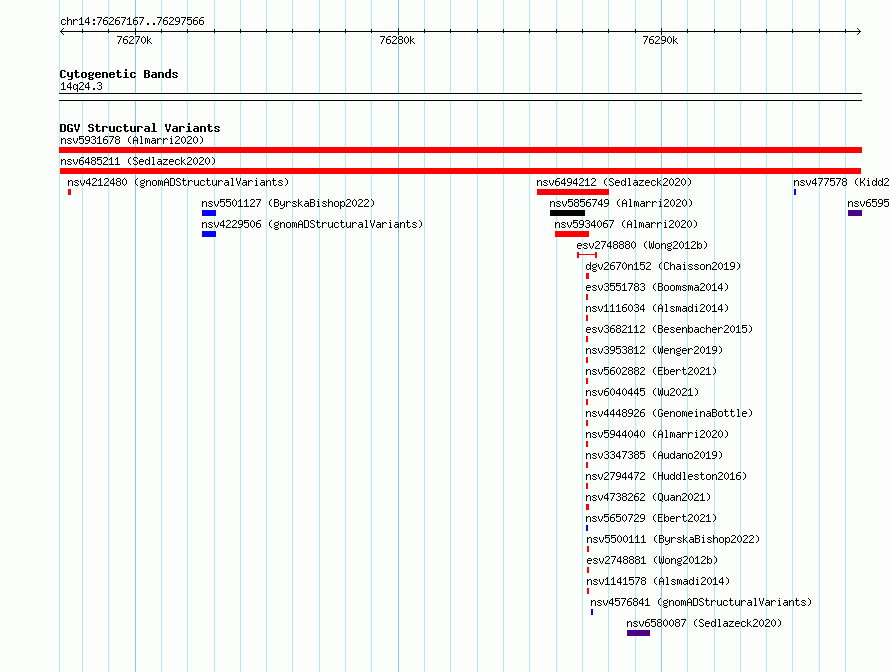Click the 76270k ruler tick label

(x=134, y=40)
